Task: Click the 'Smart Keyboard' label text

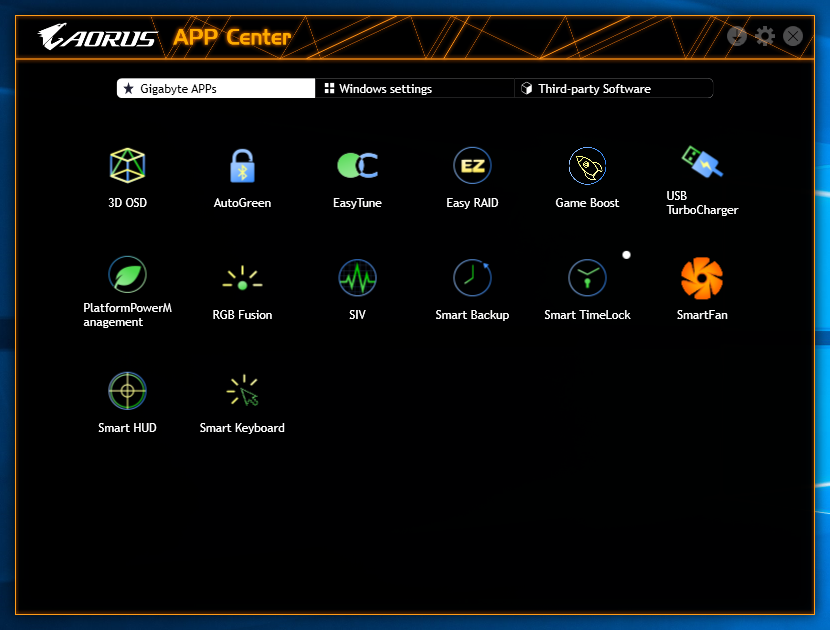Action: 242,428
